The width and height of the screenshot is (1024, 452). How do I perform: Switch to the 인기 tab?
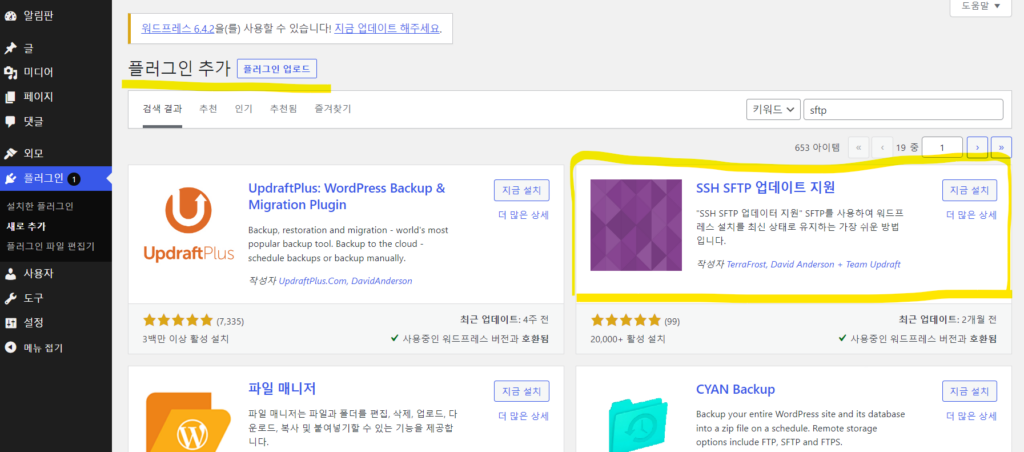point(244,109)
